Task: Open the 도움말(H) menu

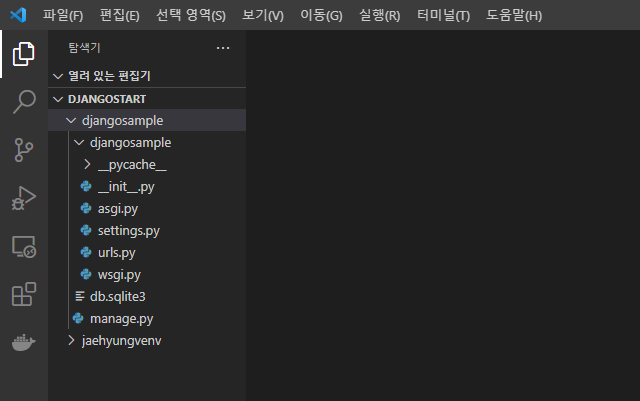Action: 514,16
